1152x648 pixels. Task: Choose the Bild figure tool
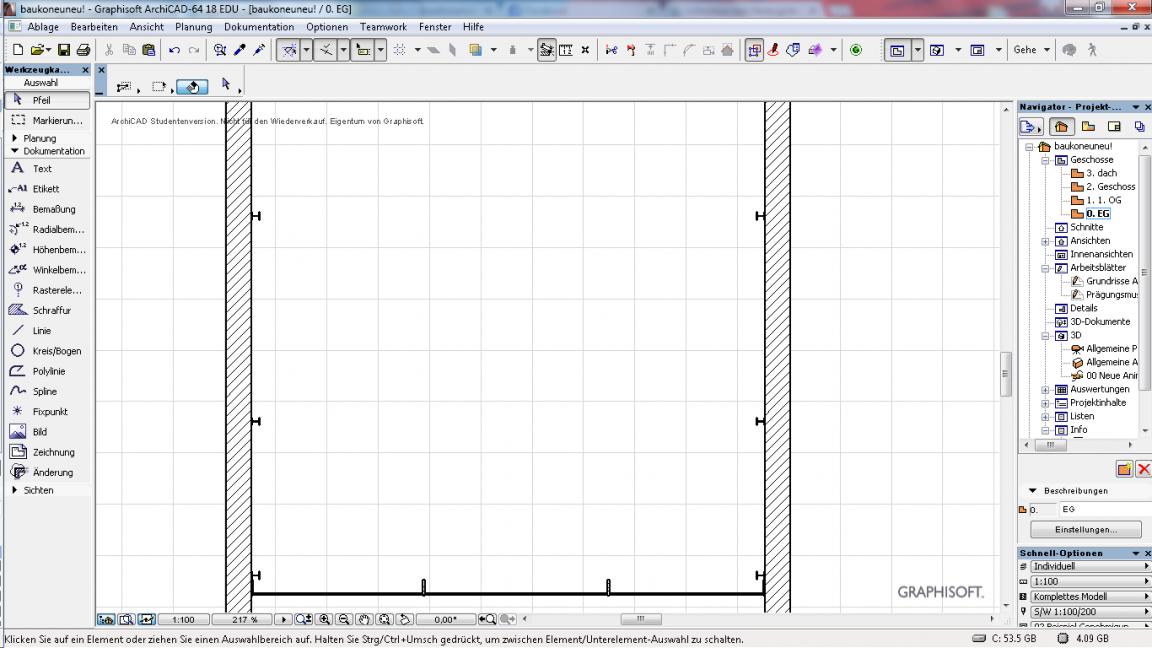coord(47,432)
